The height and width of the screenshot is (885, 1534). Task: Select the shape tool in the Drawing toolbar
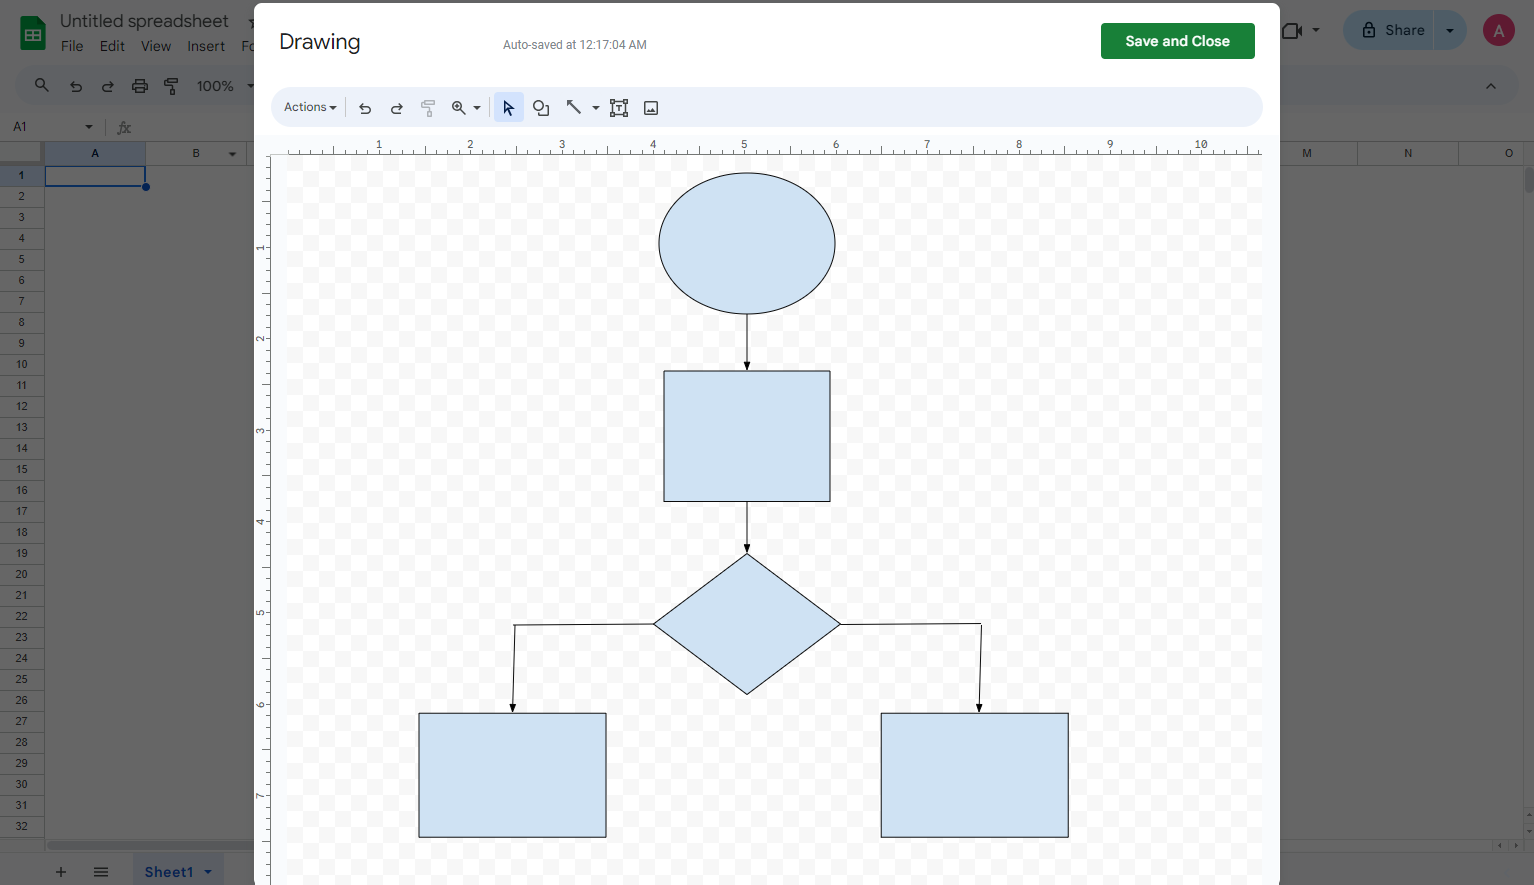coord(541,107)
